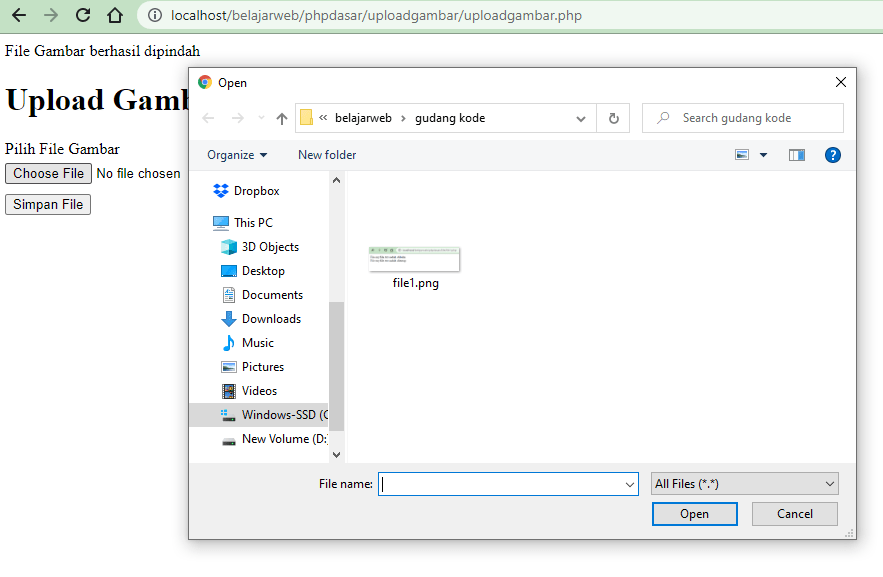Viewport: 883px width, 577px height.
Task: Click belajarweb in the breadcrumb path
Action: [x=365, y=118]
